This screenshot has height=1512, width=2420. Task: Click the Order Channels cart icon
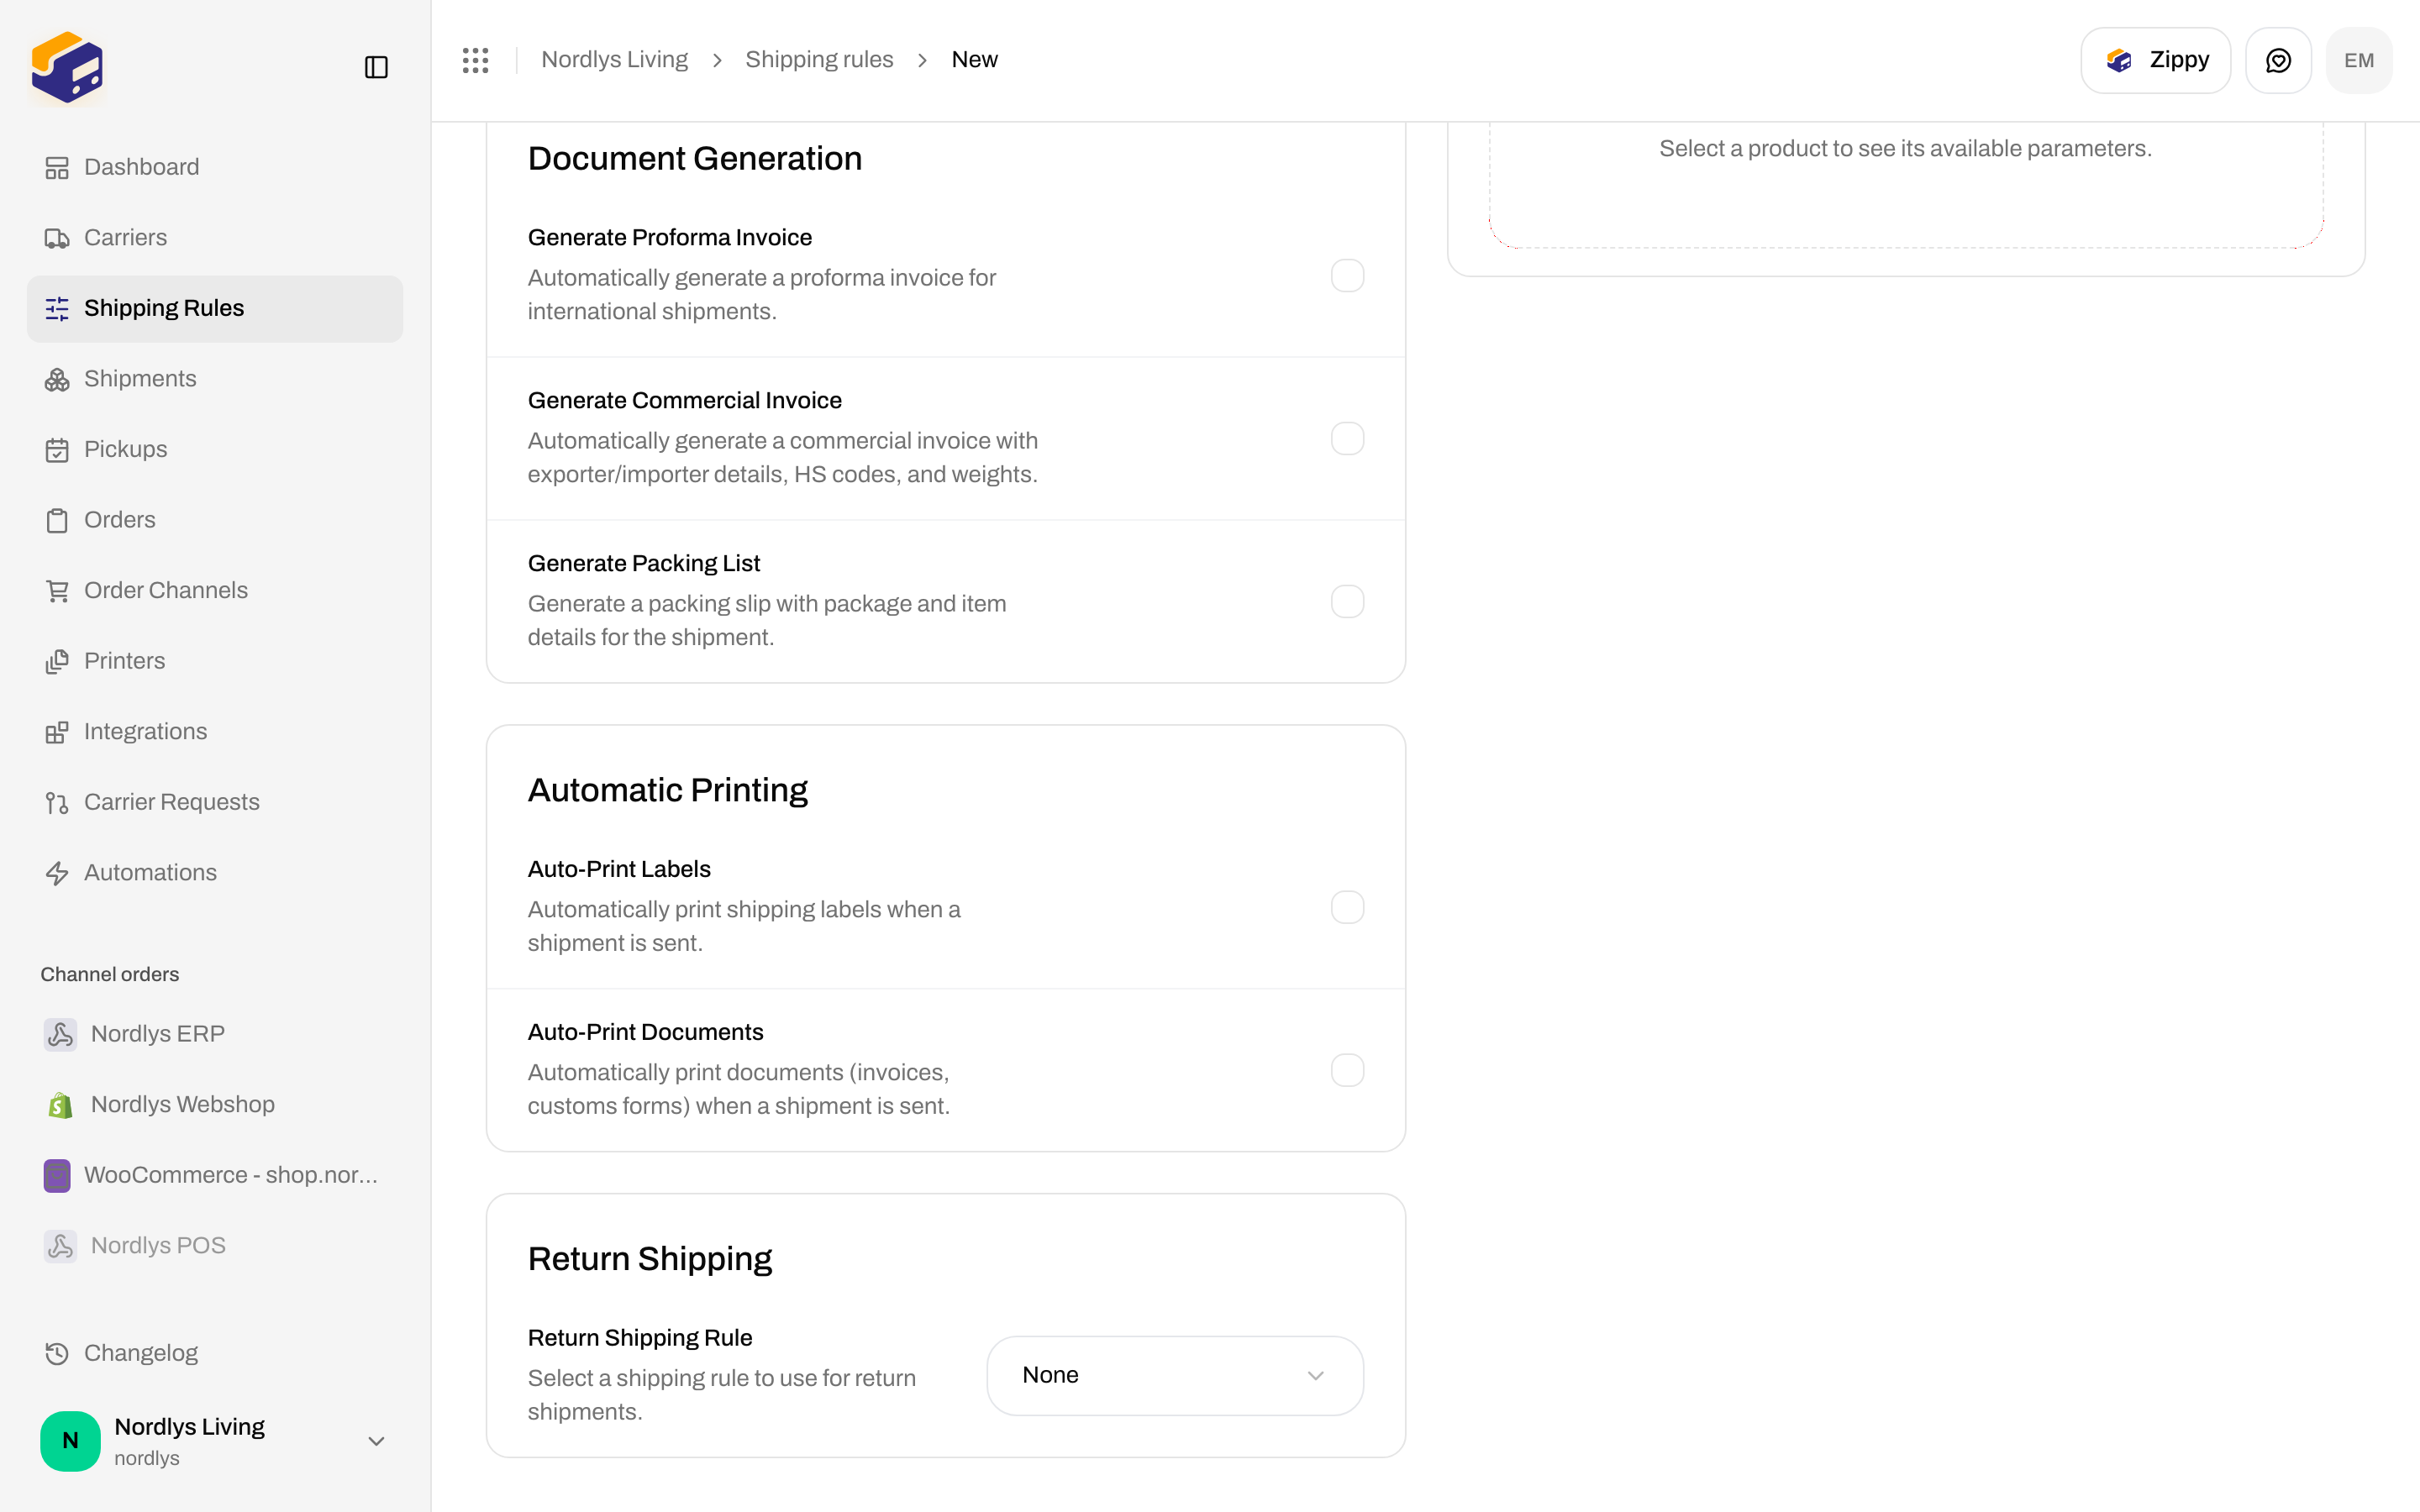[57, 591]
